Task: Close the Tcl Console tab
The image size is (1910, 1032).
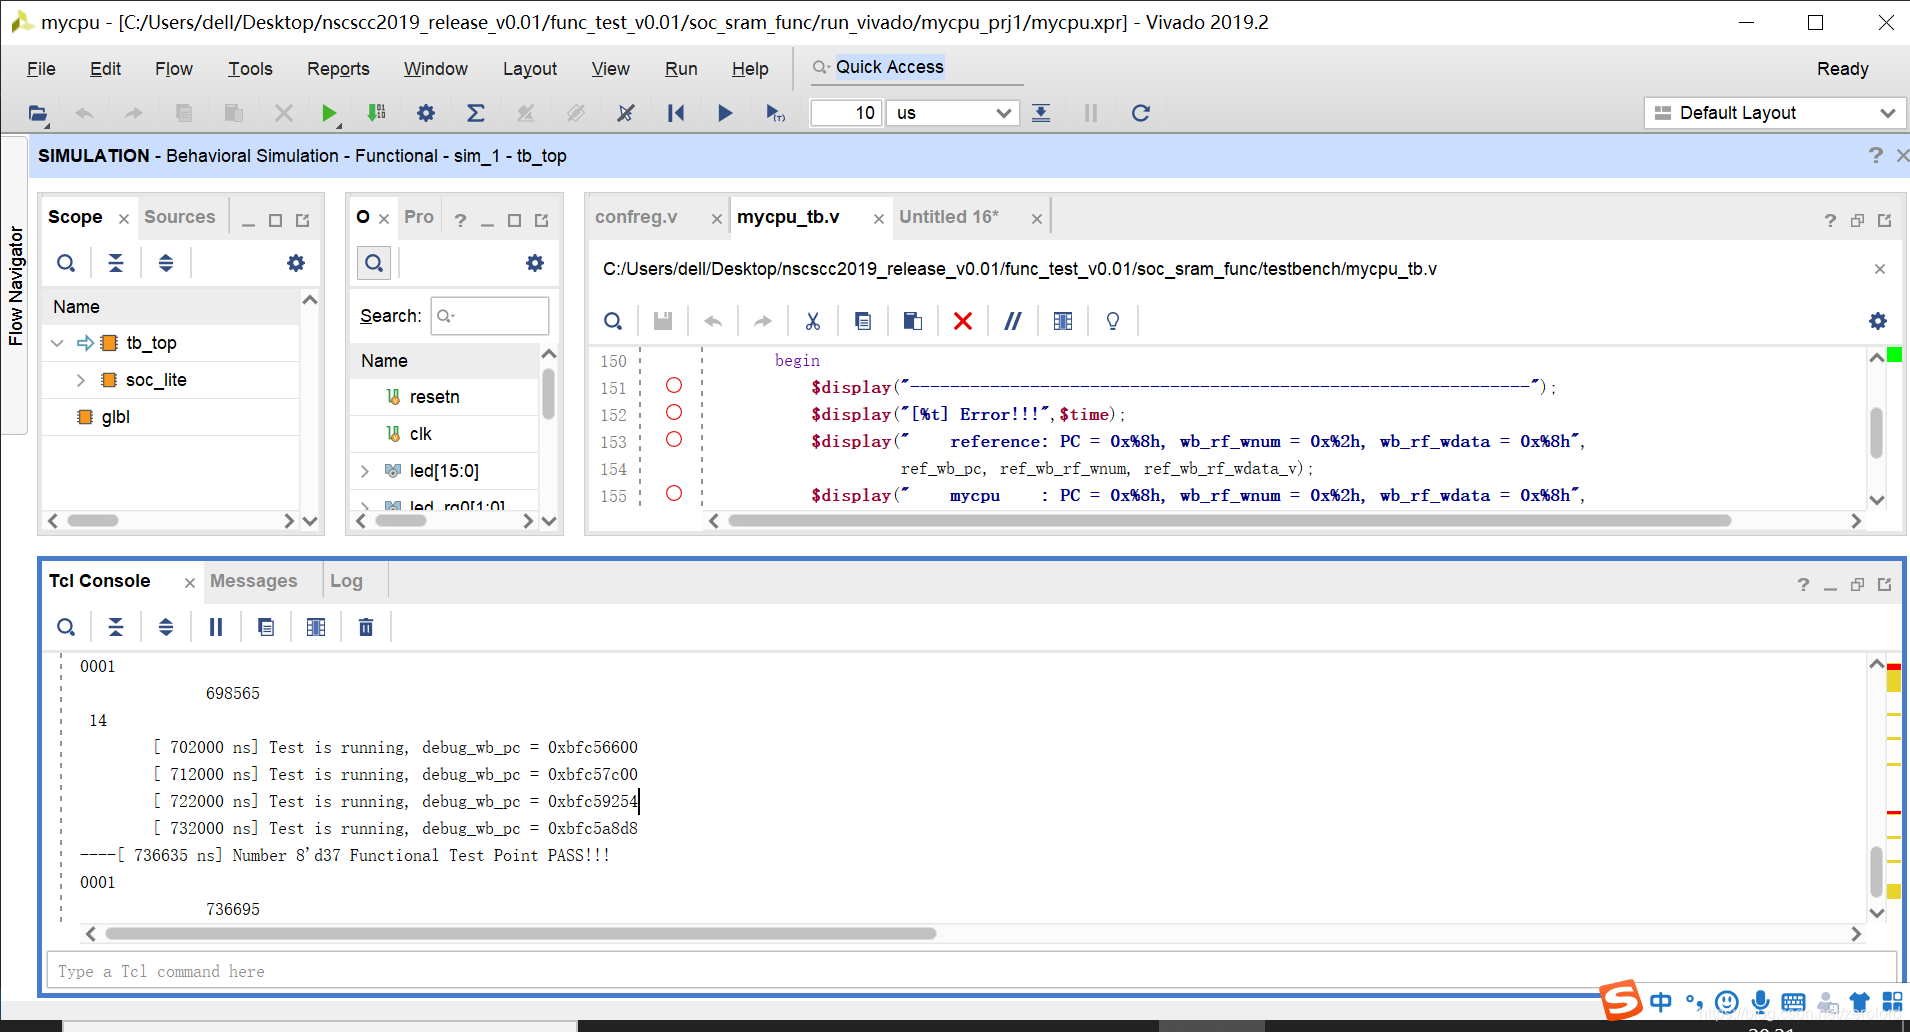Action: [190, 583]
